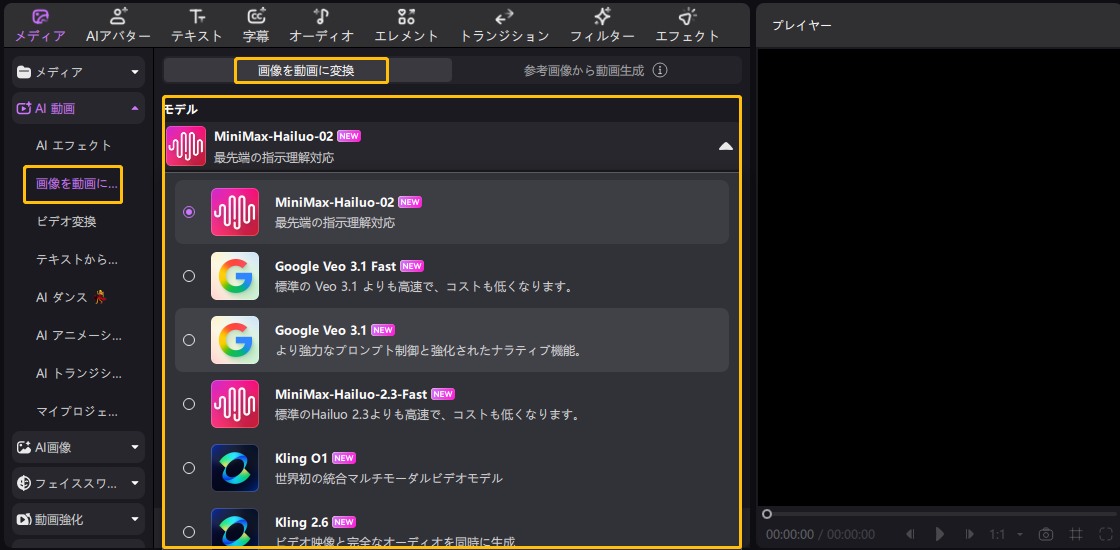Image resolution: width=1120 pixels, height=550 pixels.
Task: Select Kling O1 radio button
Action: (189, 468)
